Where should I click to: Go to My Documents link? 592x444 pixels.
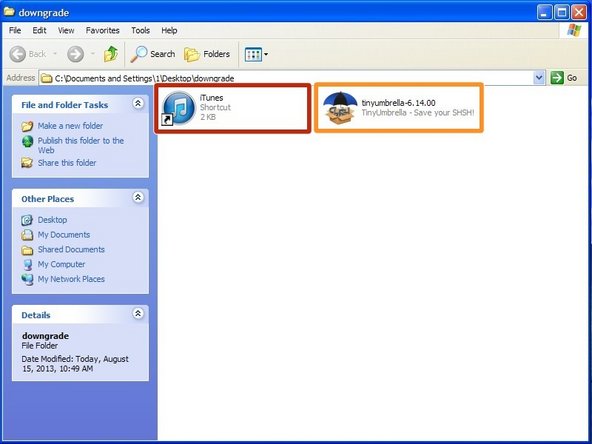(64, 234)
